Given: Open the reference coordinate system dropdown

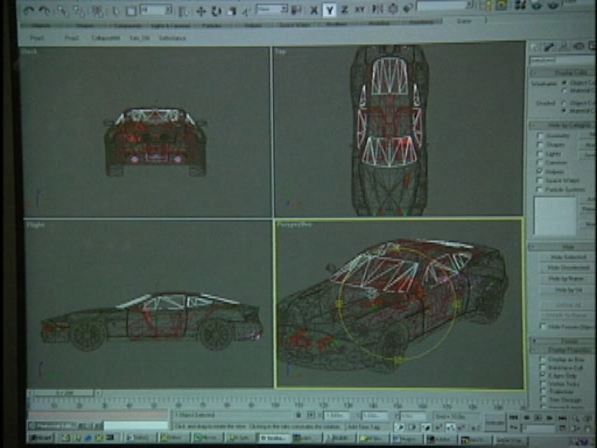Looking at the screenshot, I should pos(272,10).
